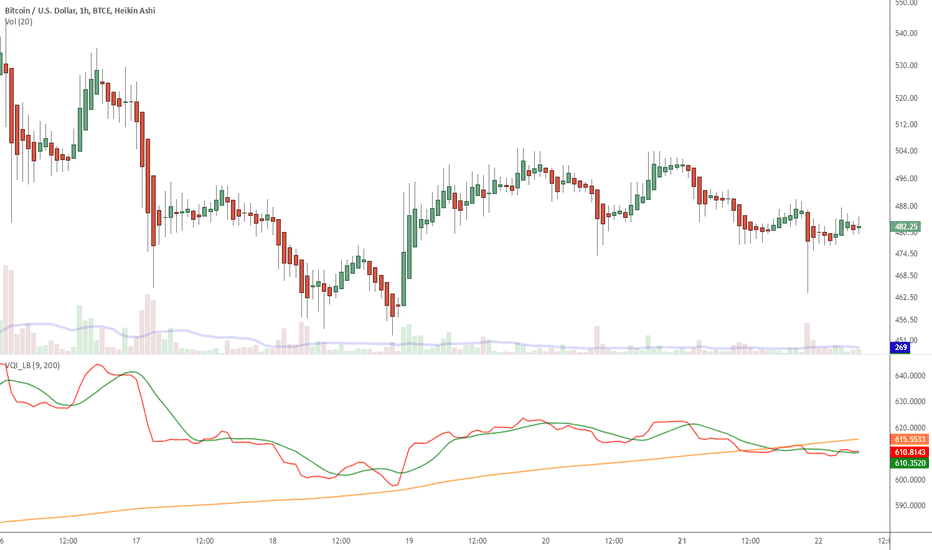
Task: Click the date label 22 on time axis
Action: coord(818,541)
